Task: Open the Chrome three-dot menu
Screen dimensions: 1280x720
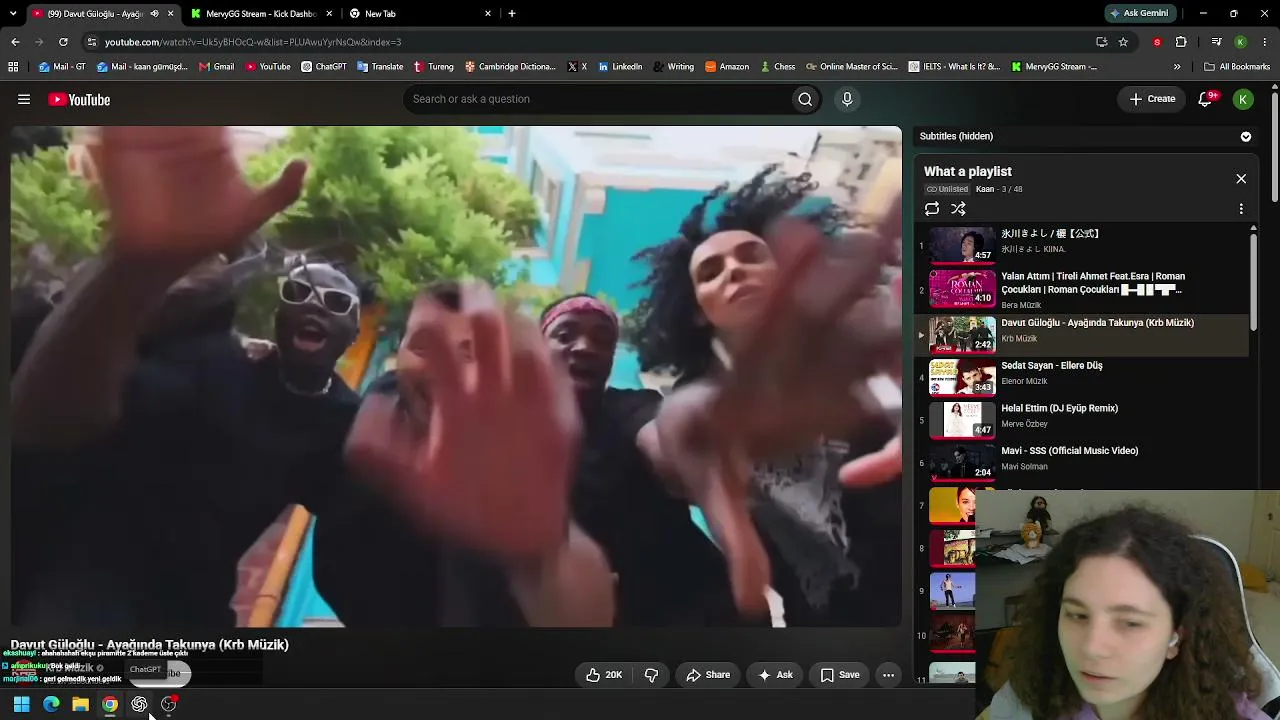Action: 1265,42
